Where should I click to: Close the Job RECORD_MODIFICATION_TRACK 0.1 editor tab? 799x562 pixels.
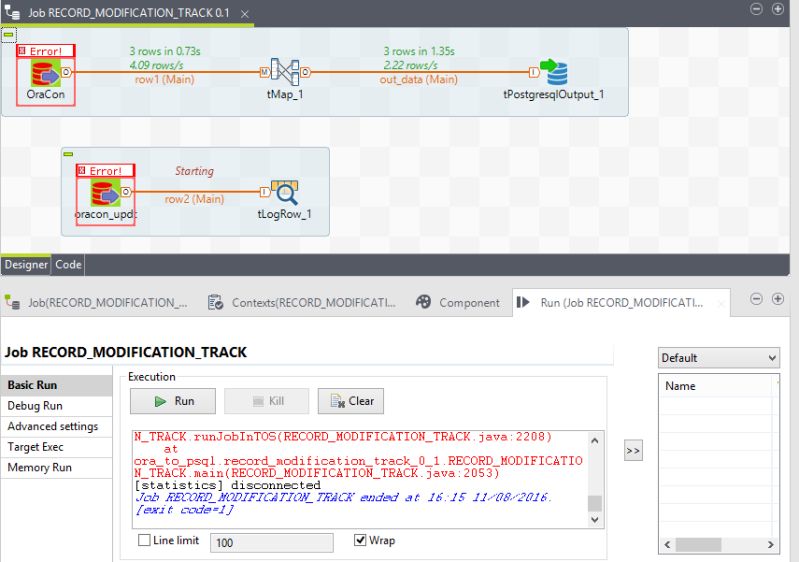pyautogui.click(x=245, y=14)
